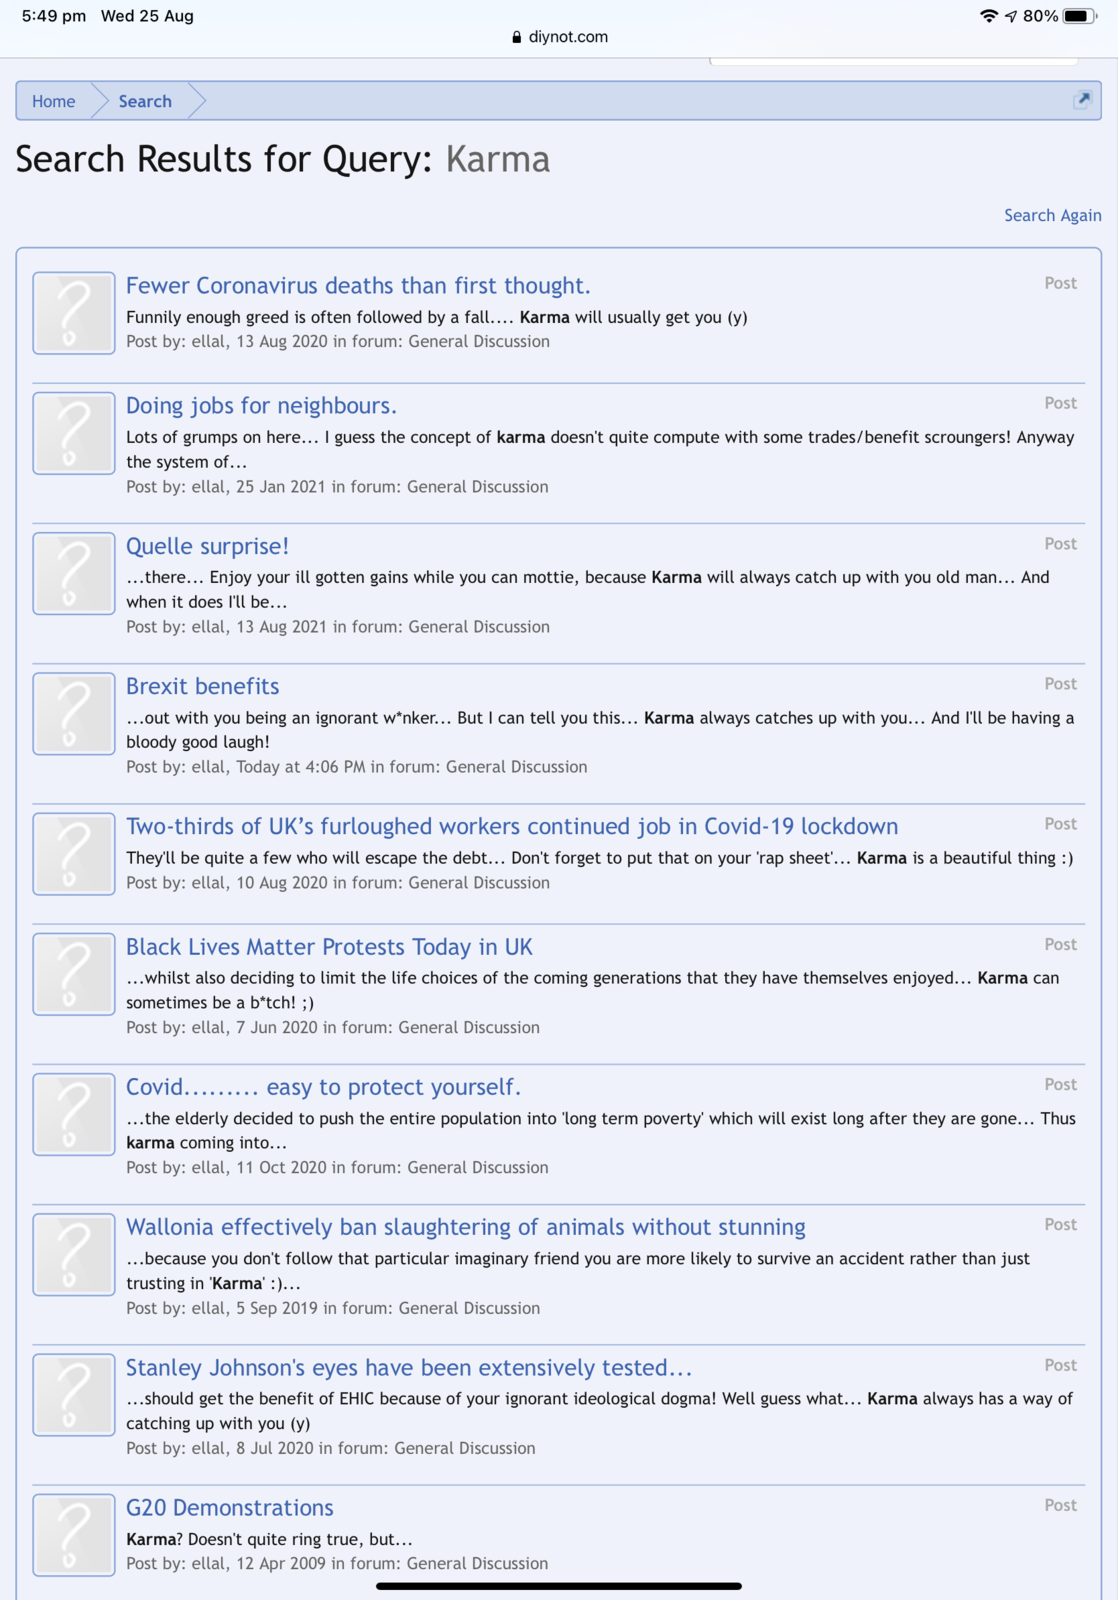Open 'Fewer Coronavirus deaths than first thought' thread
This screenshot has height=1600, width=1118.
click(358, 286)
